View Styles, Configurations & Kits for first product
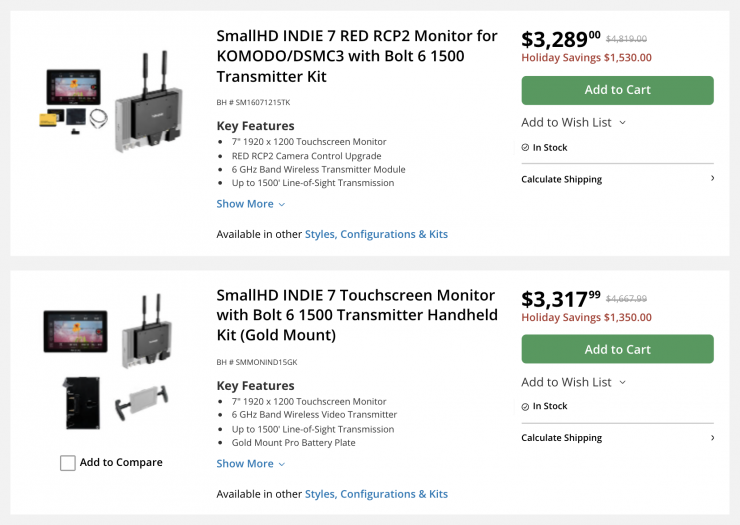Screen dimensions: 740x525 pyautogui.click(x=376, y=234)
